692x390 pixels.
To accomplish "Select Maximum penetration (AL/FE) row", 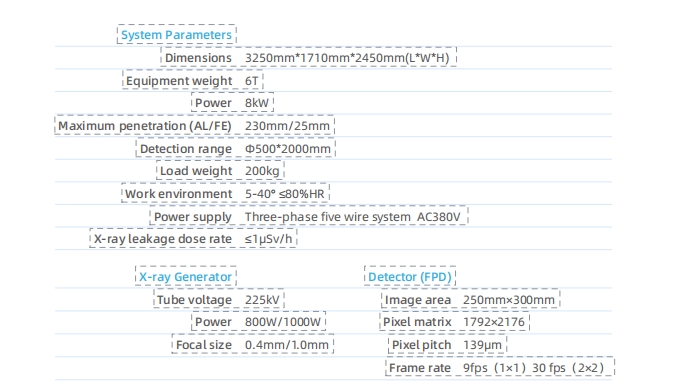I will click(195, 125).
